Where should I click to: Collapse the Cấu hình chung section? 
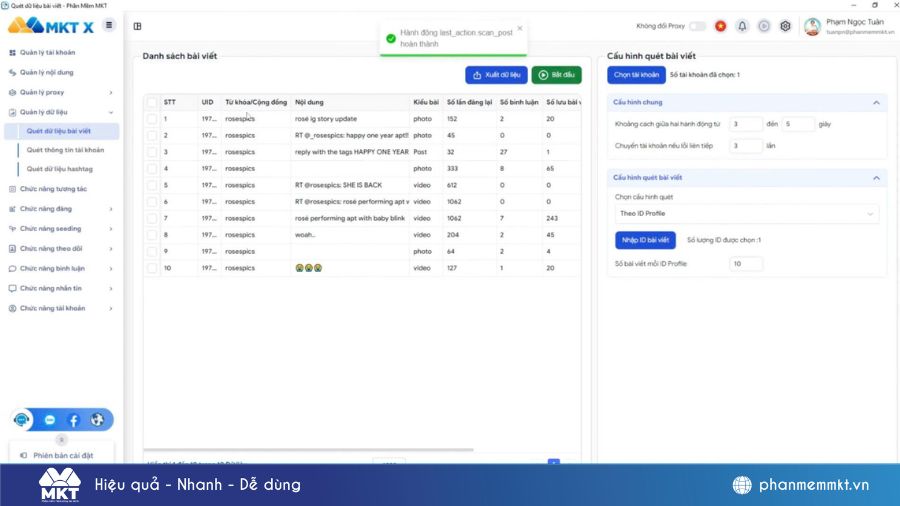click(876, 102)
